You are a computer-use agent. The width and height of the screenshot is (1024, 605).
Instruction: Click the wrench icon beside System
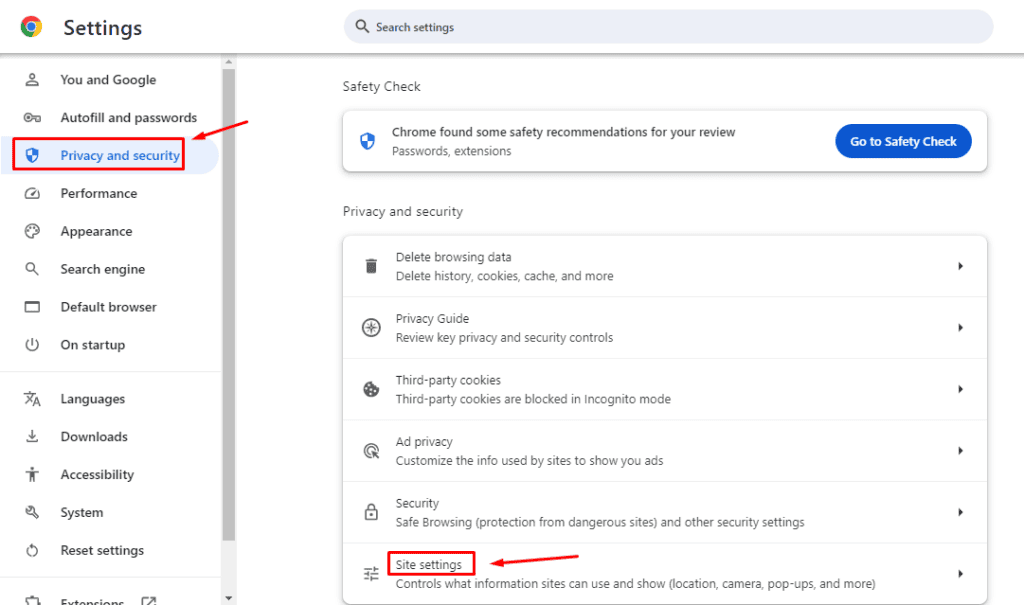click(x=32, y=512)
